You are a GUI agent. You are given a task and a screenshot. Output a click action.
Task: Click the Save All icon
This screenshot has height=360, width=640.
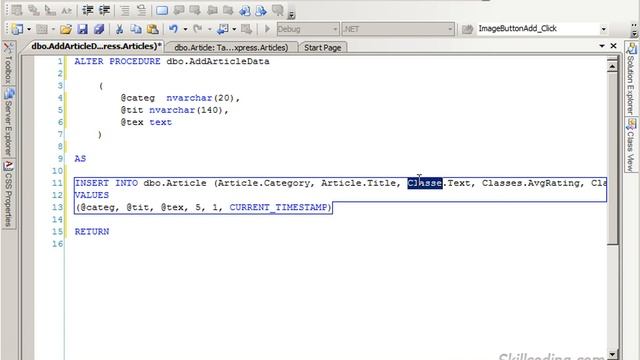pyautogui.click(x=99, y=29)
